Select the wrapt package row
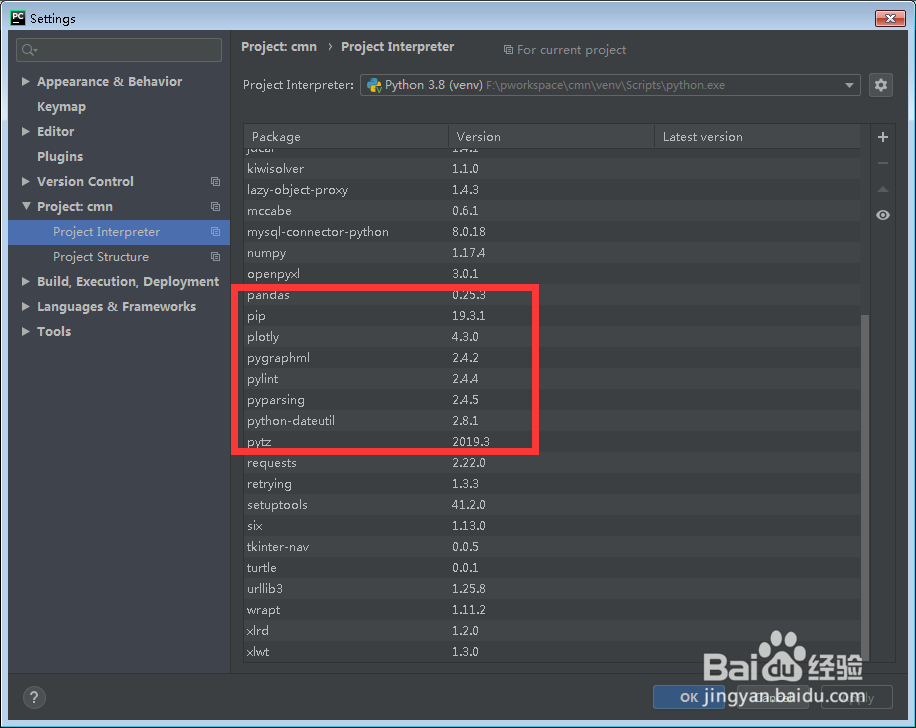 pyautogui.click(x=551, y=611)
